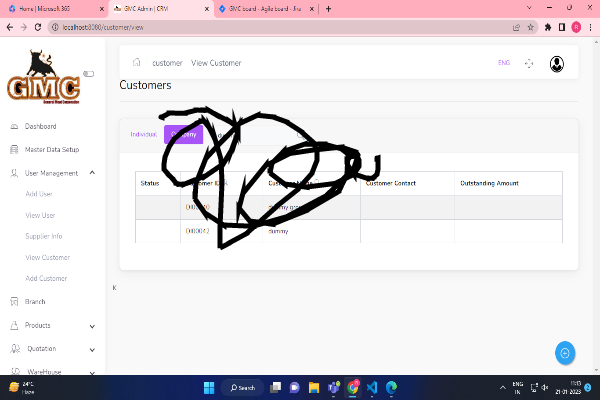
Task: Click the Branch icon in sidebar
Action: [x=13, y=301]
